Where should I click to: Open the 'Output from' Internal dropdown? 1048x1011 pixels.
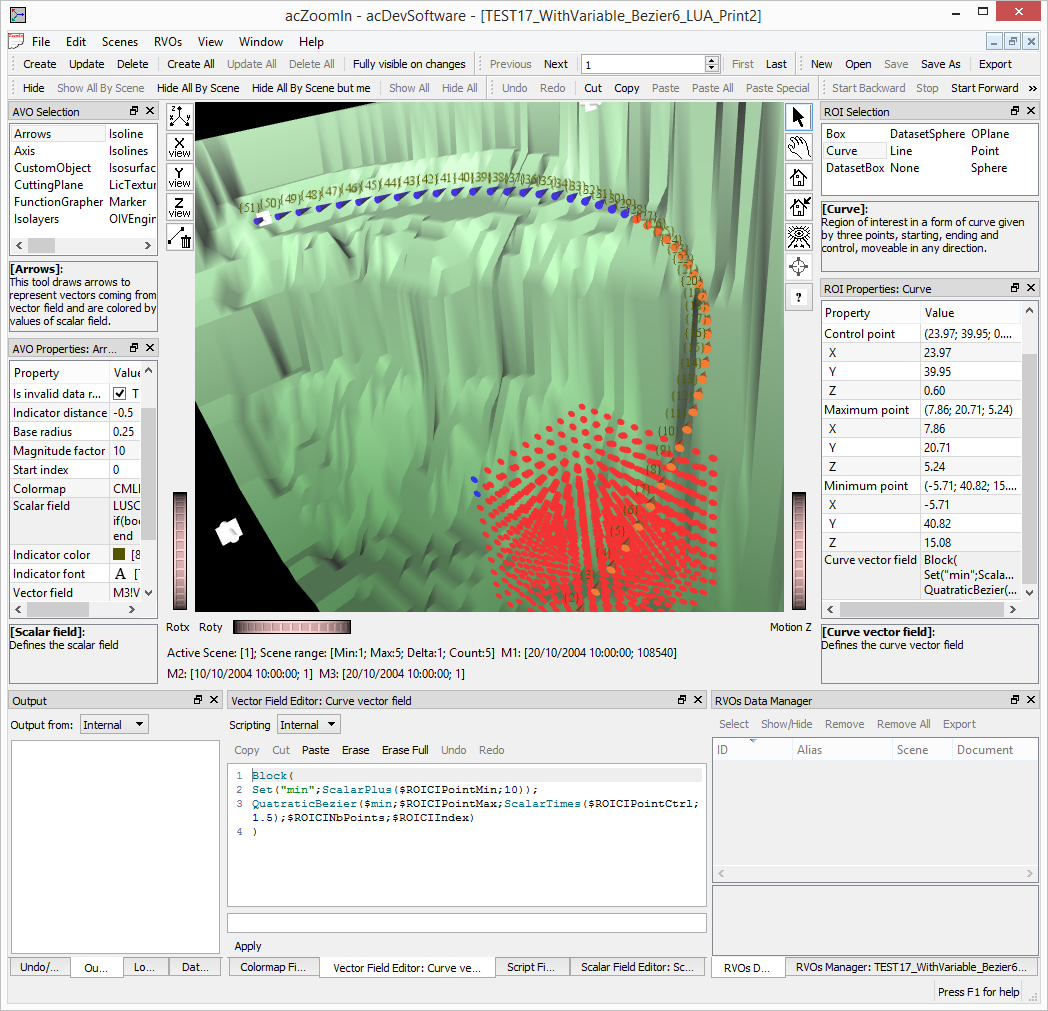point(113,725)
